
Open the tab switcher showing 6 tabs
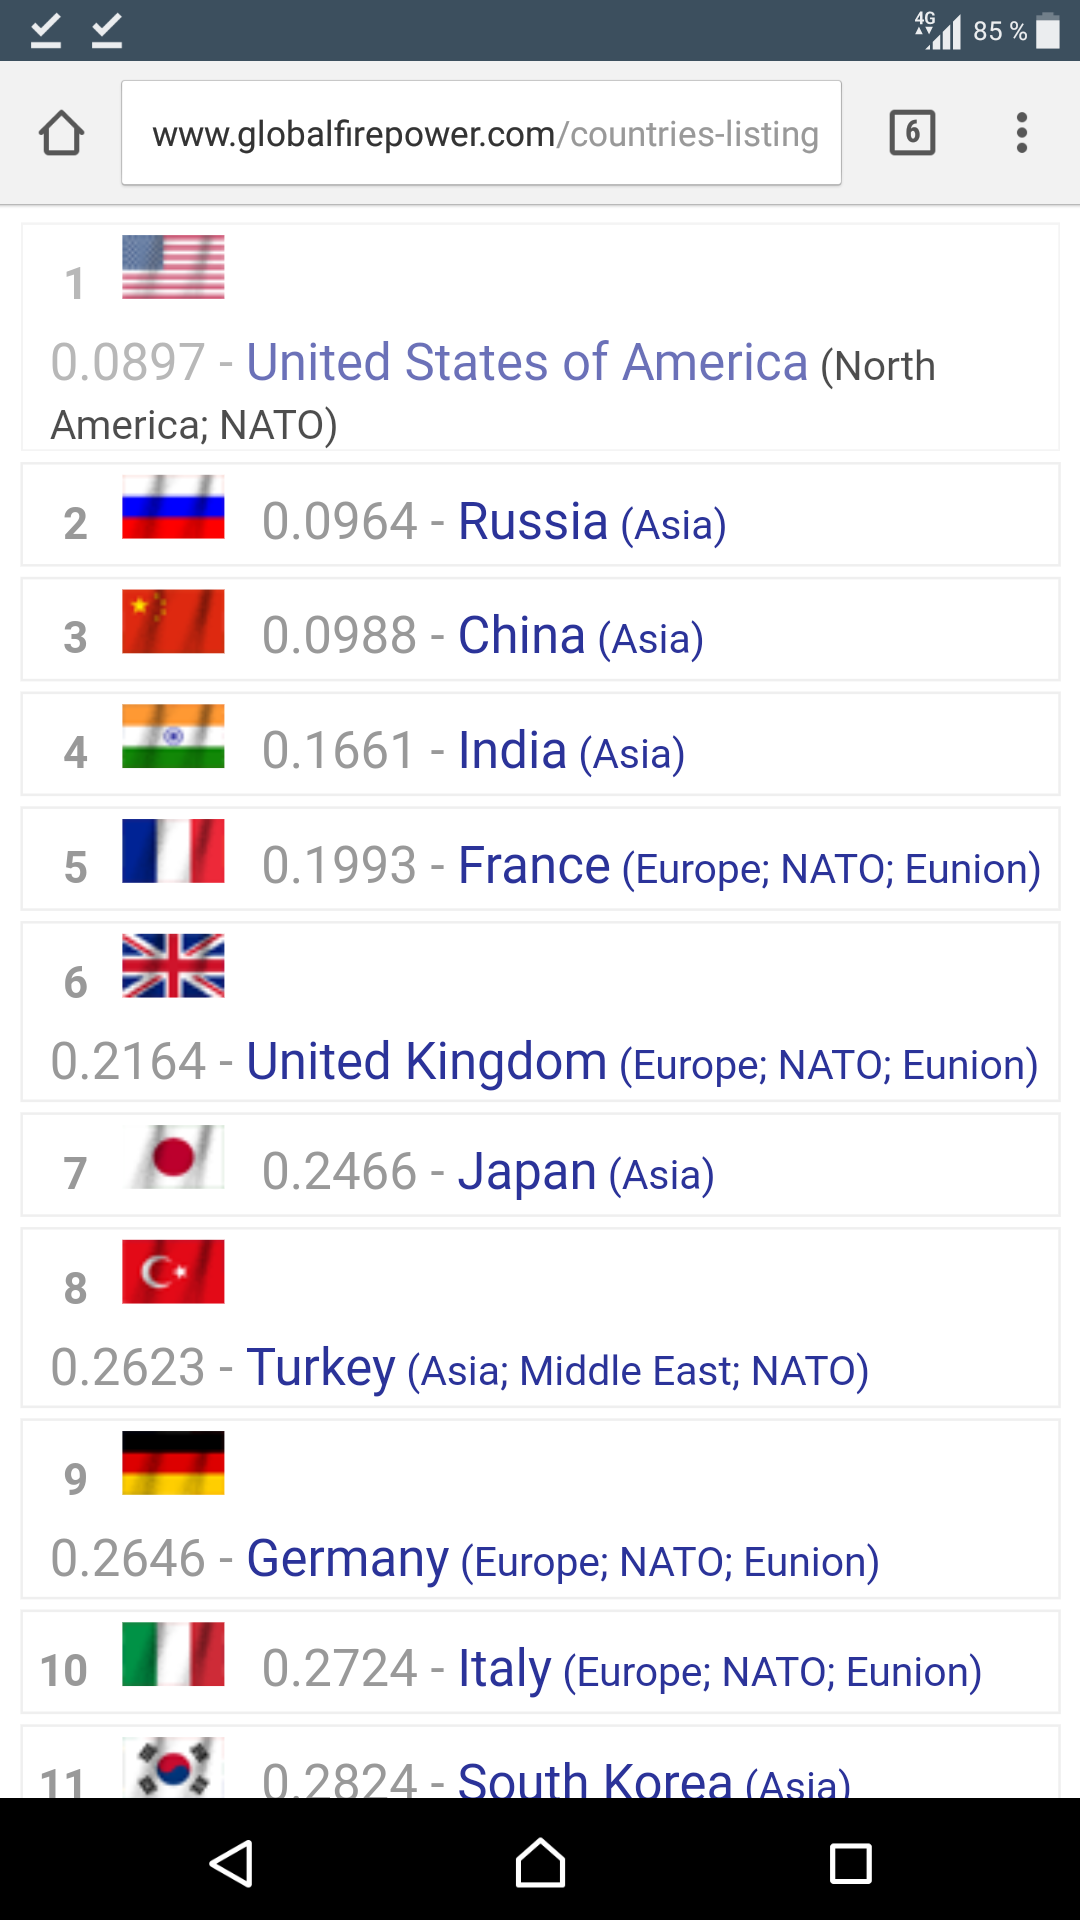coord(912,133)
